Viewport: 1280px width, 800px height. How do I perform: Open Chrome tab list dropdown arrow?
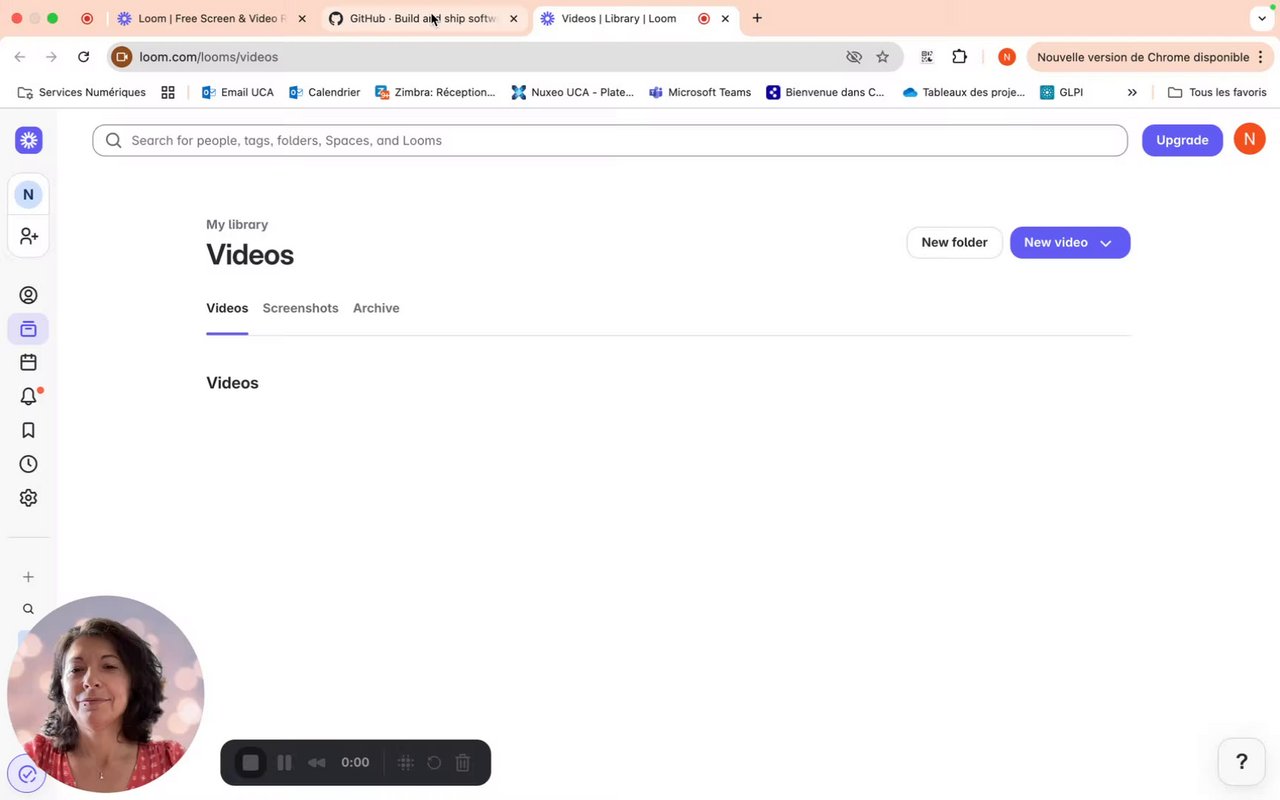point(1261,18)
